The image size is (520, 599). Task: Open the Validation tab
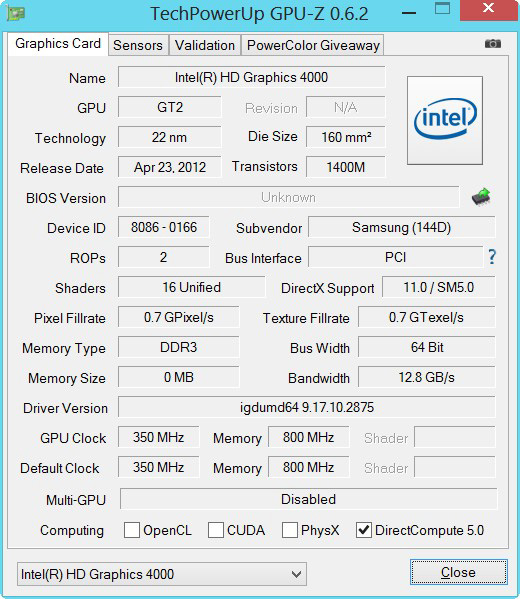205,45
